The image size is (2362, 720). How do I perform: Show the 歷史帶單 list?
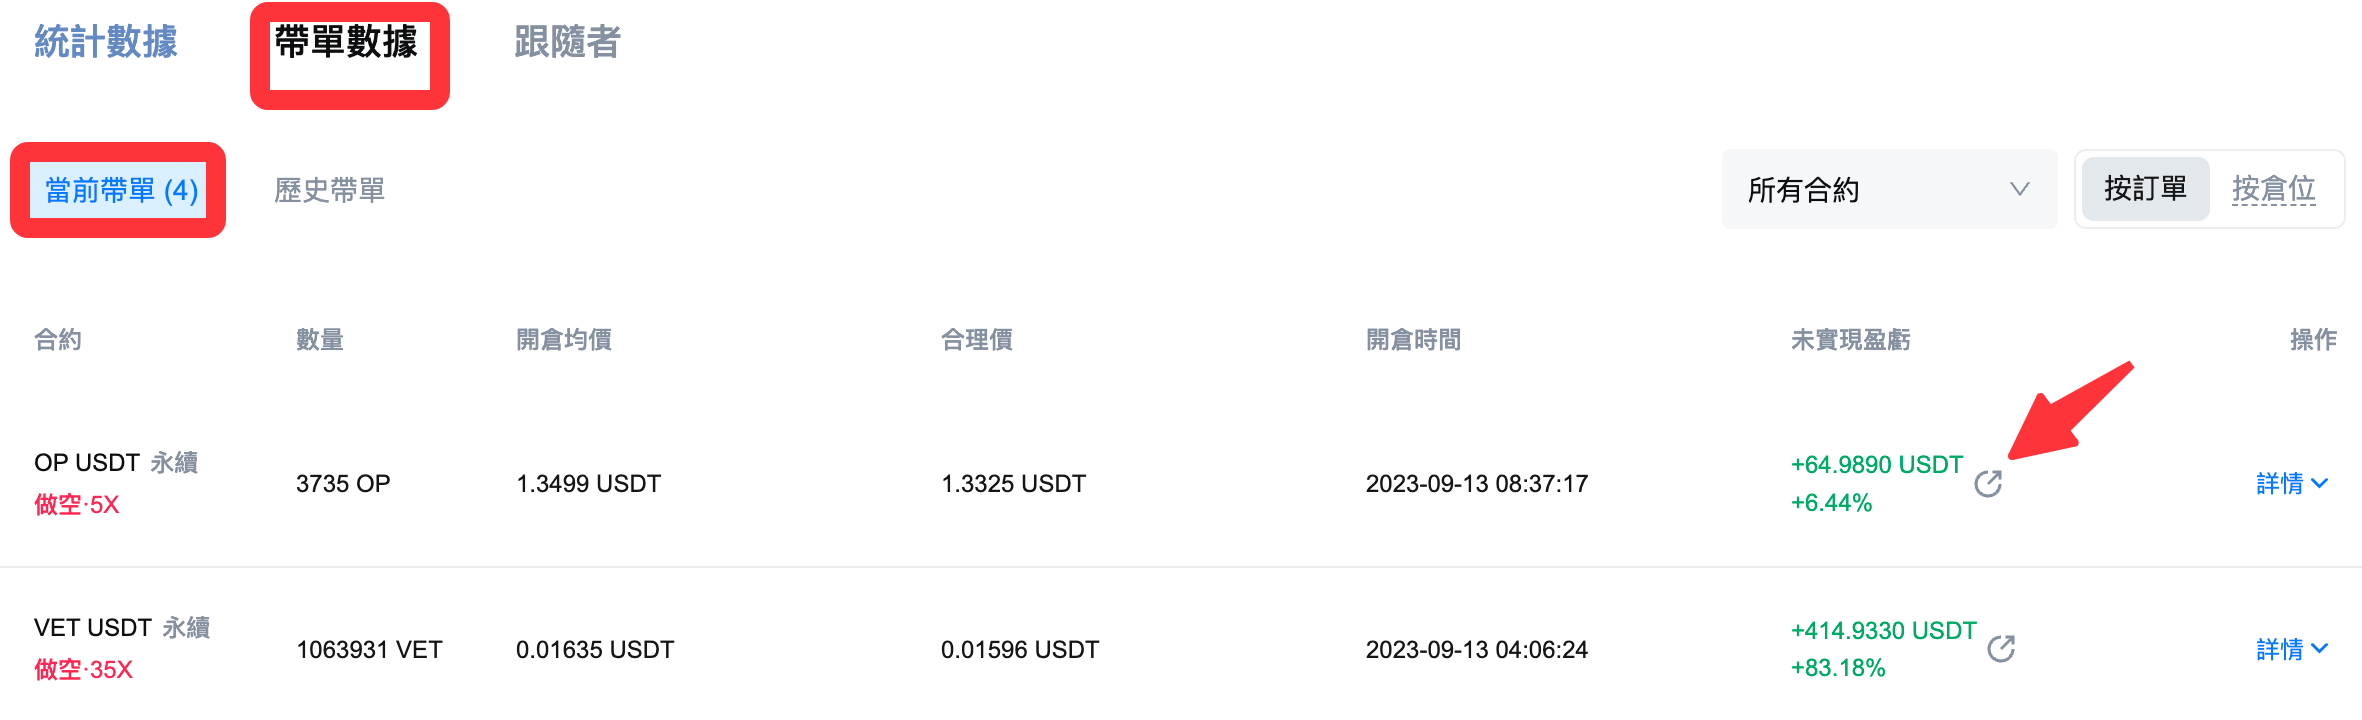click(x=329, y=190)
